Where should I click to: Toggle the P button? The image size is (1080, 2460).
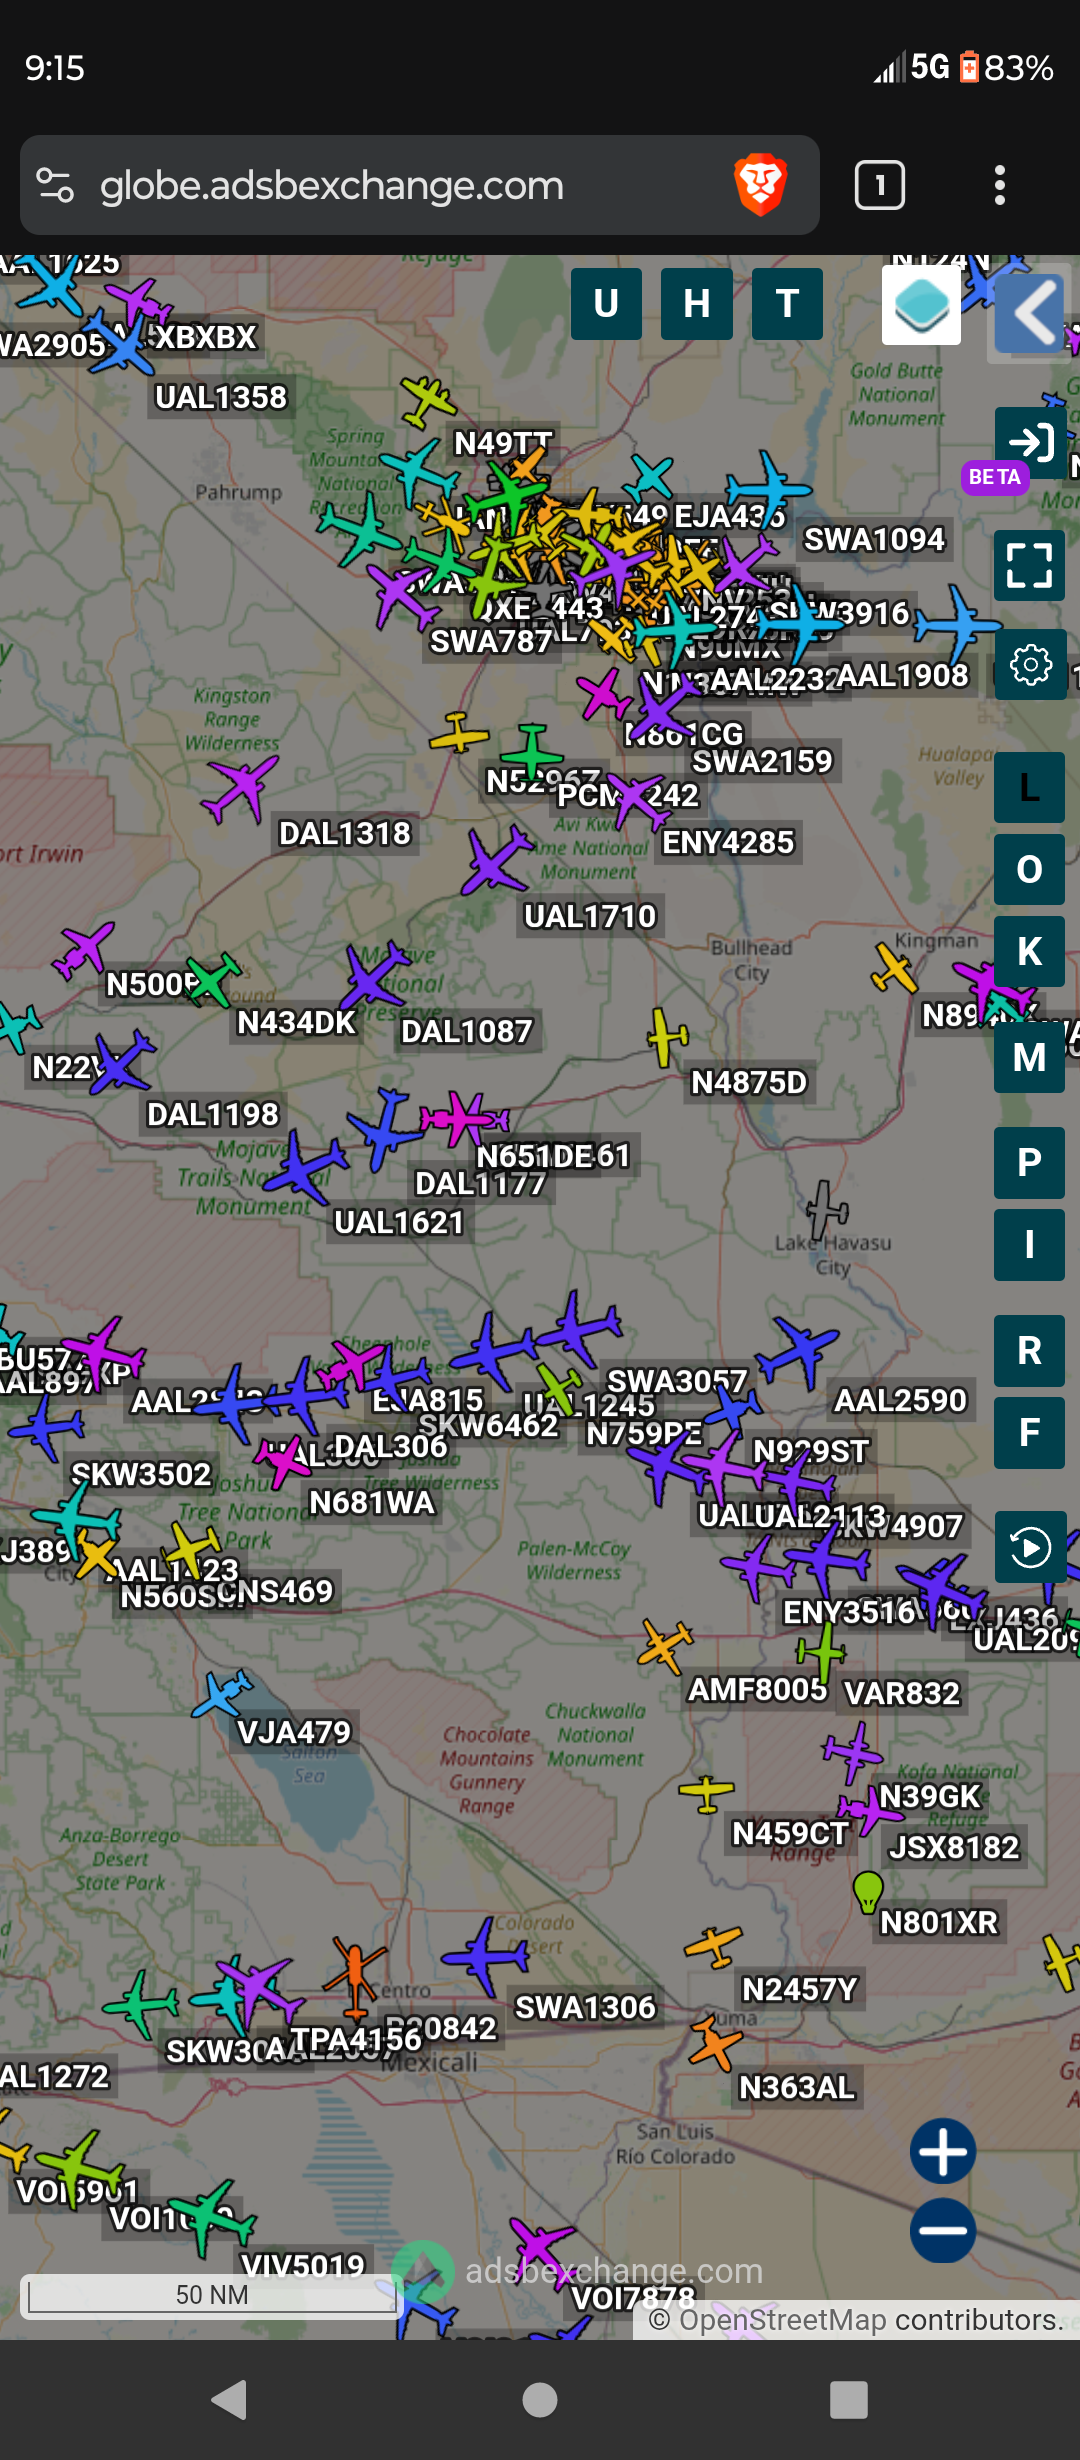coord(1029,1162)
